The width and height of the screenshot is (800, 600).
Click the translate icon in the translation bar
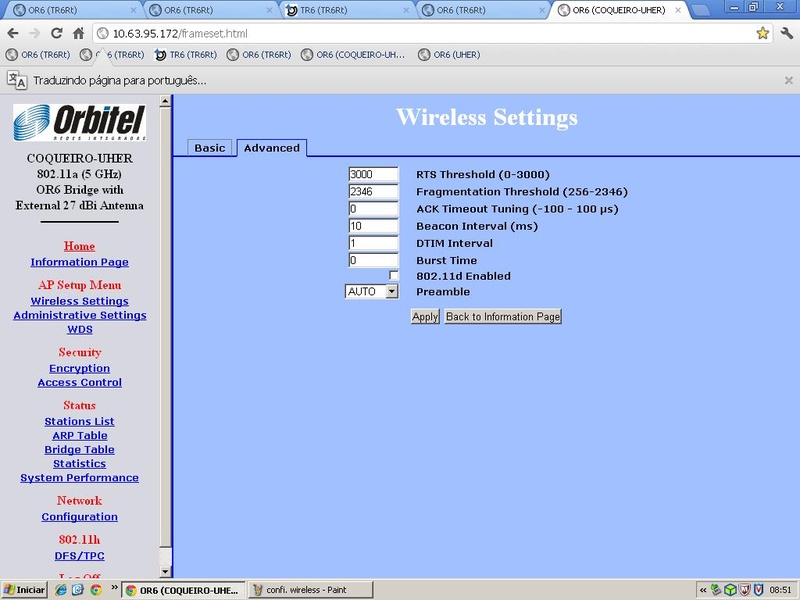click(17, 80)
